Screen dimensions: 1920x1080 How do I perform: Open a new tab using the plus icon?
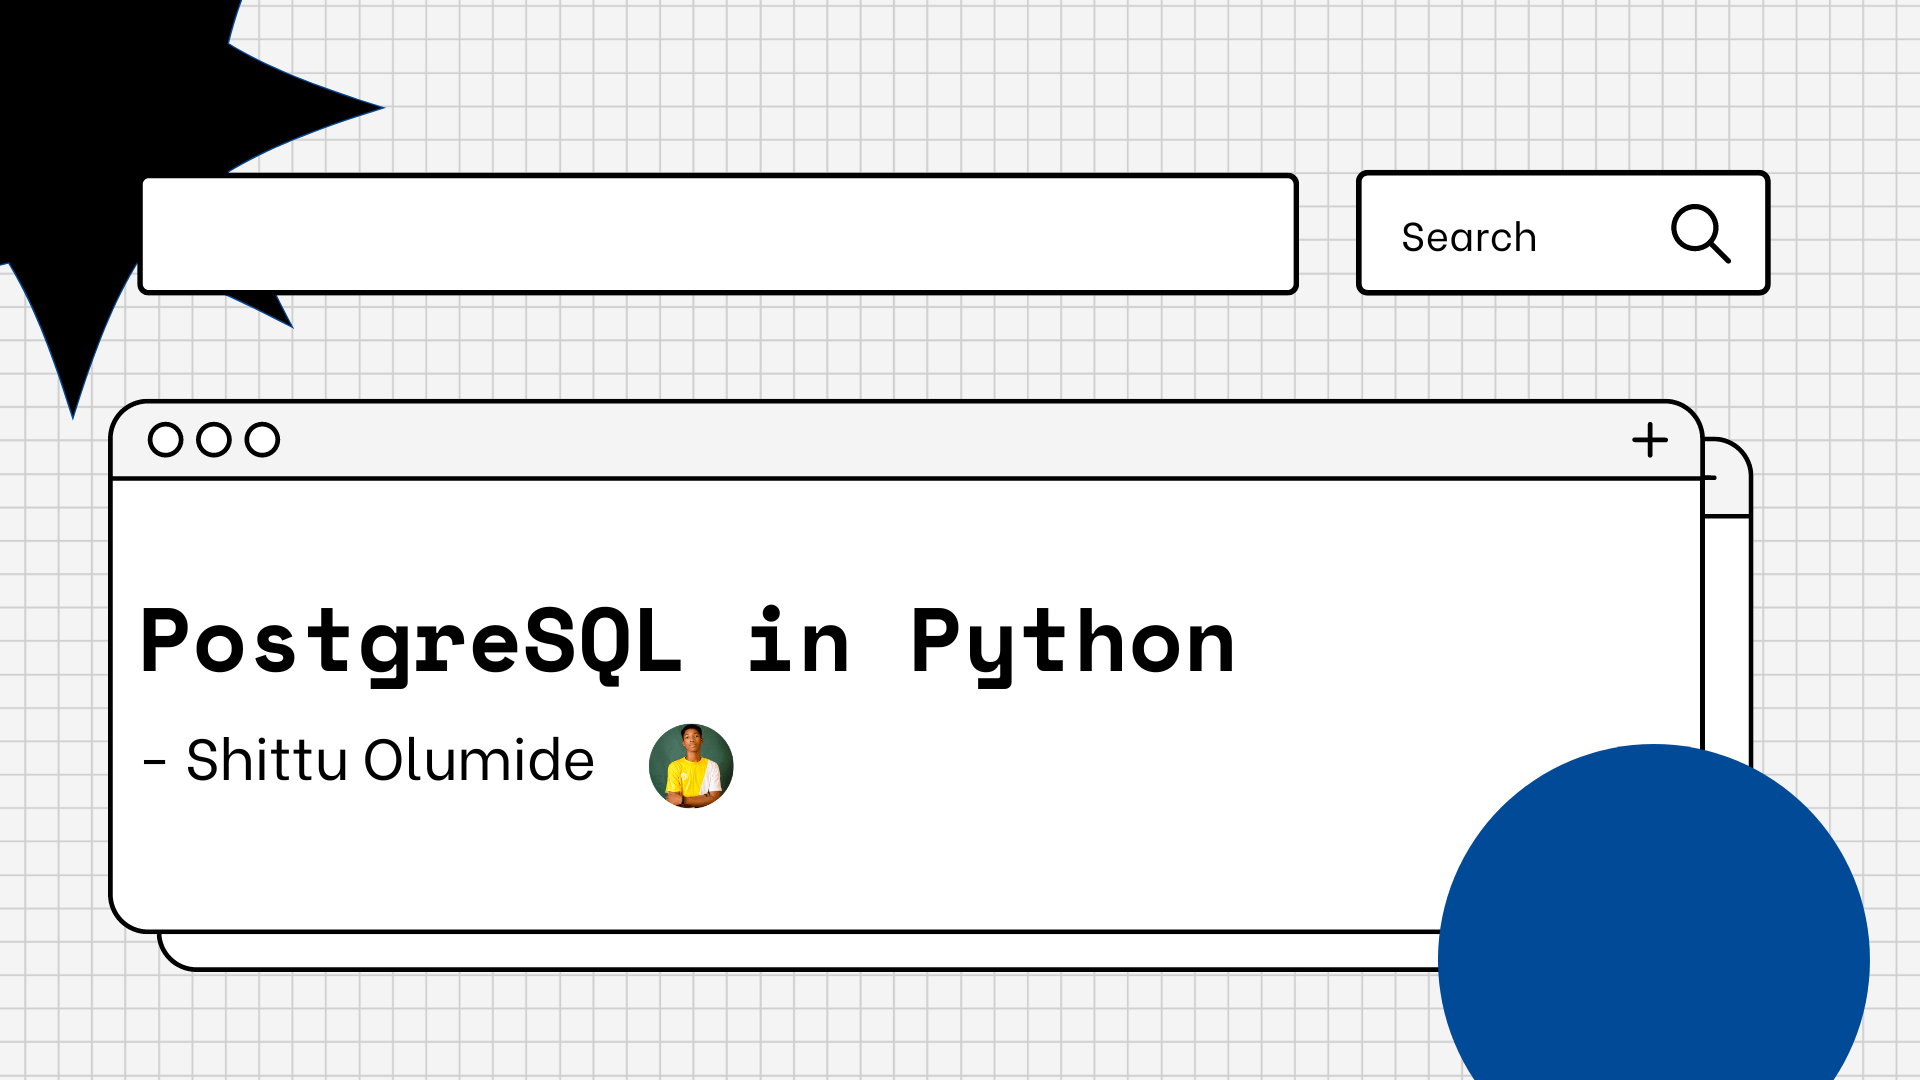[1650, 438]
